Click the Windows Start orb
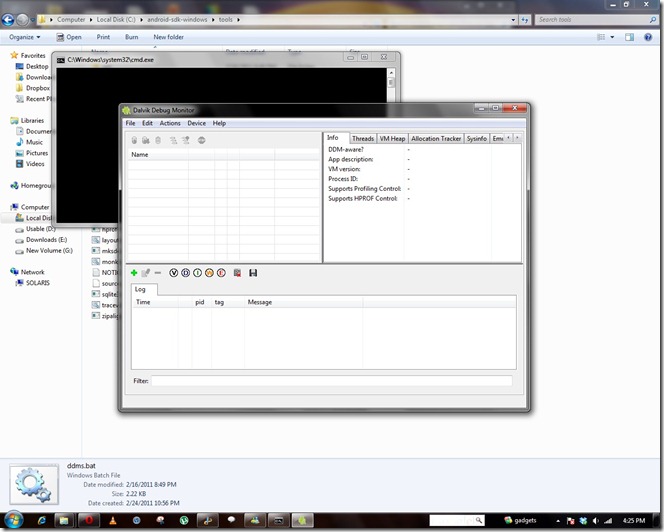The width and height of the screenshot is (664, 532). click(x=13, y=520)
